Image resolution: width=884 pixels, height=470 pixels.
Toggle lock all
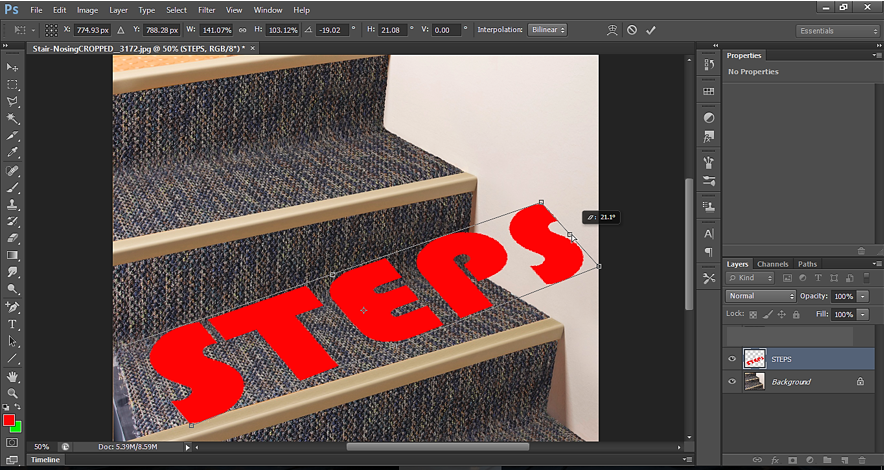(x=795, y=314)
